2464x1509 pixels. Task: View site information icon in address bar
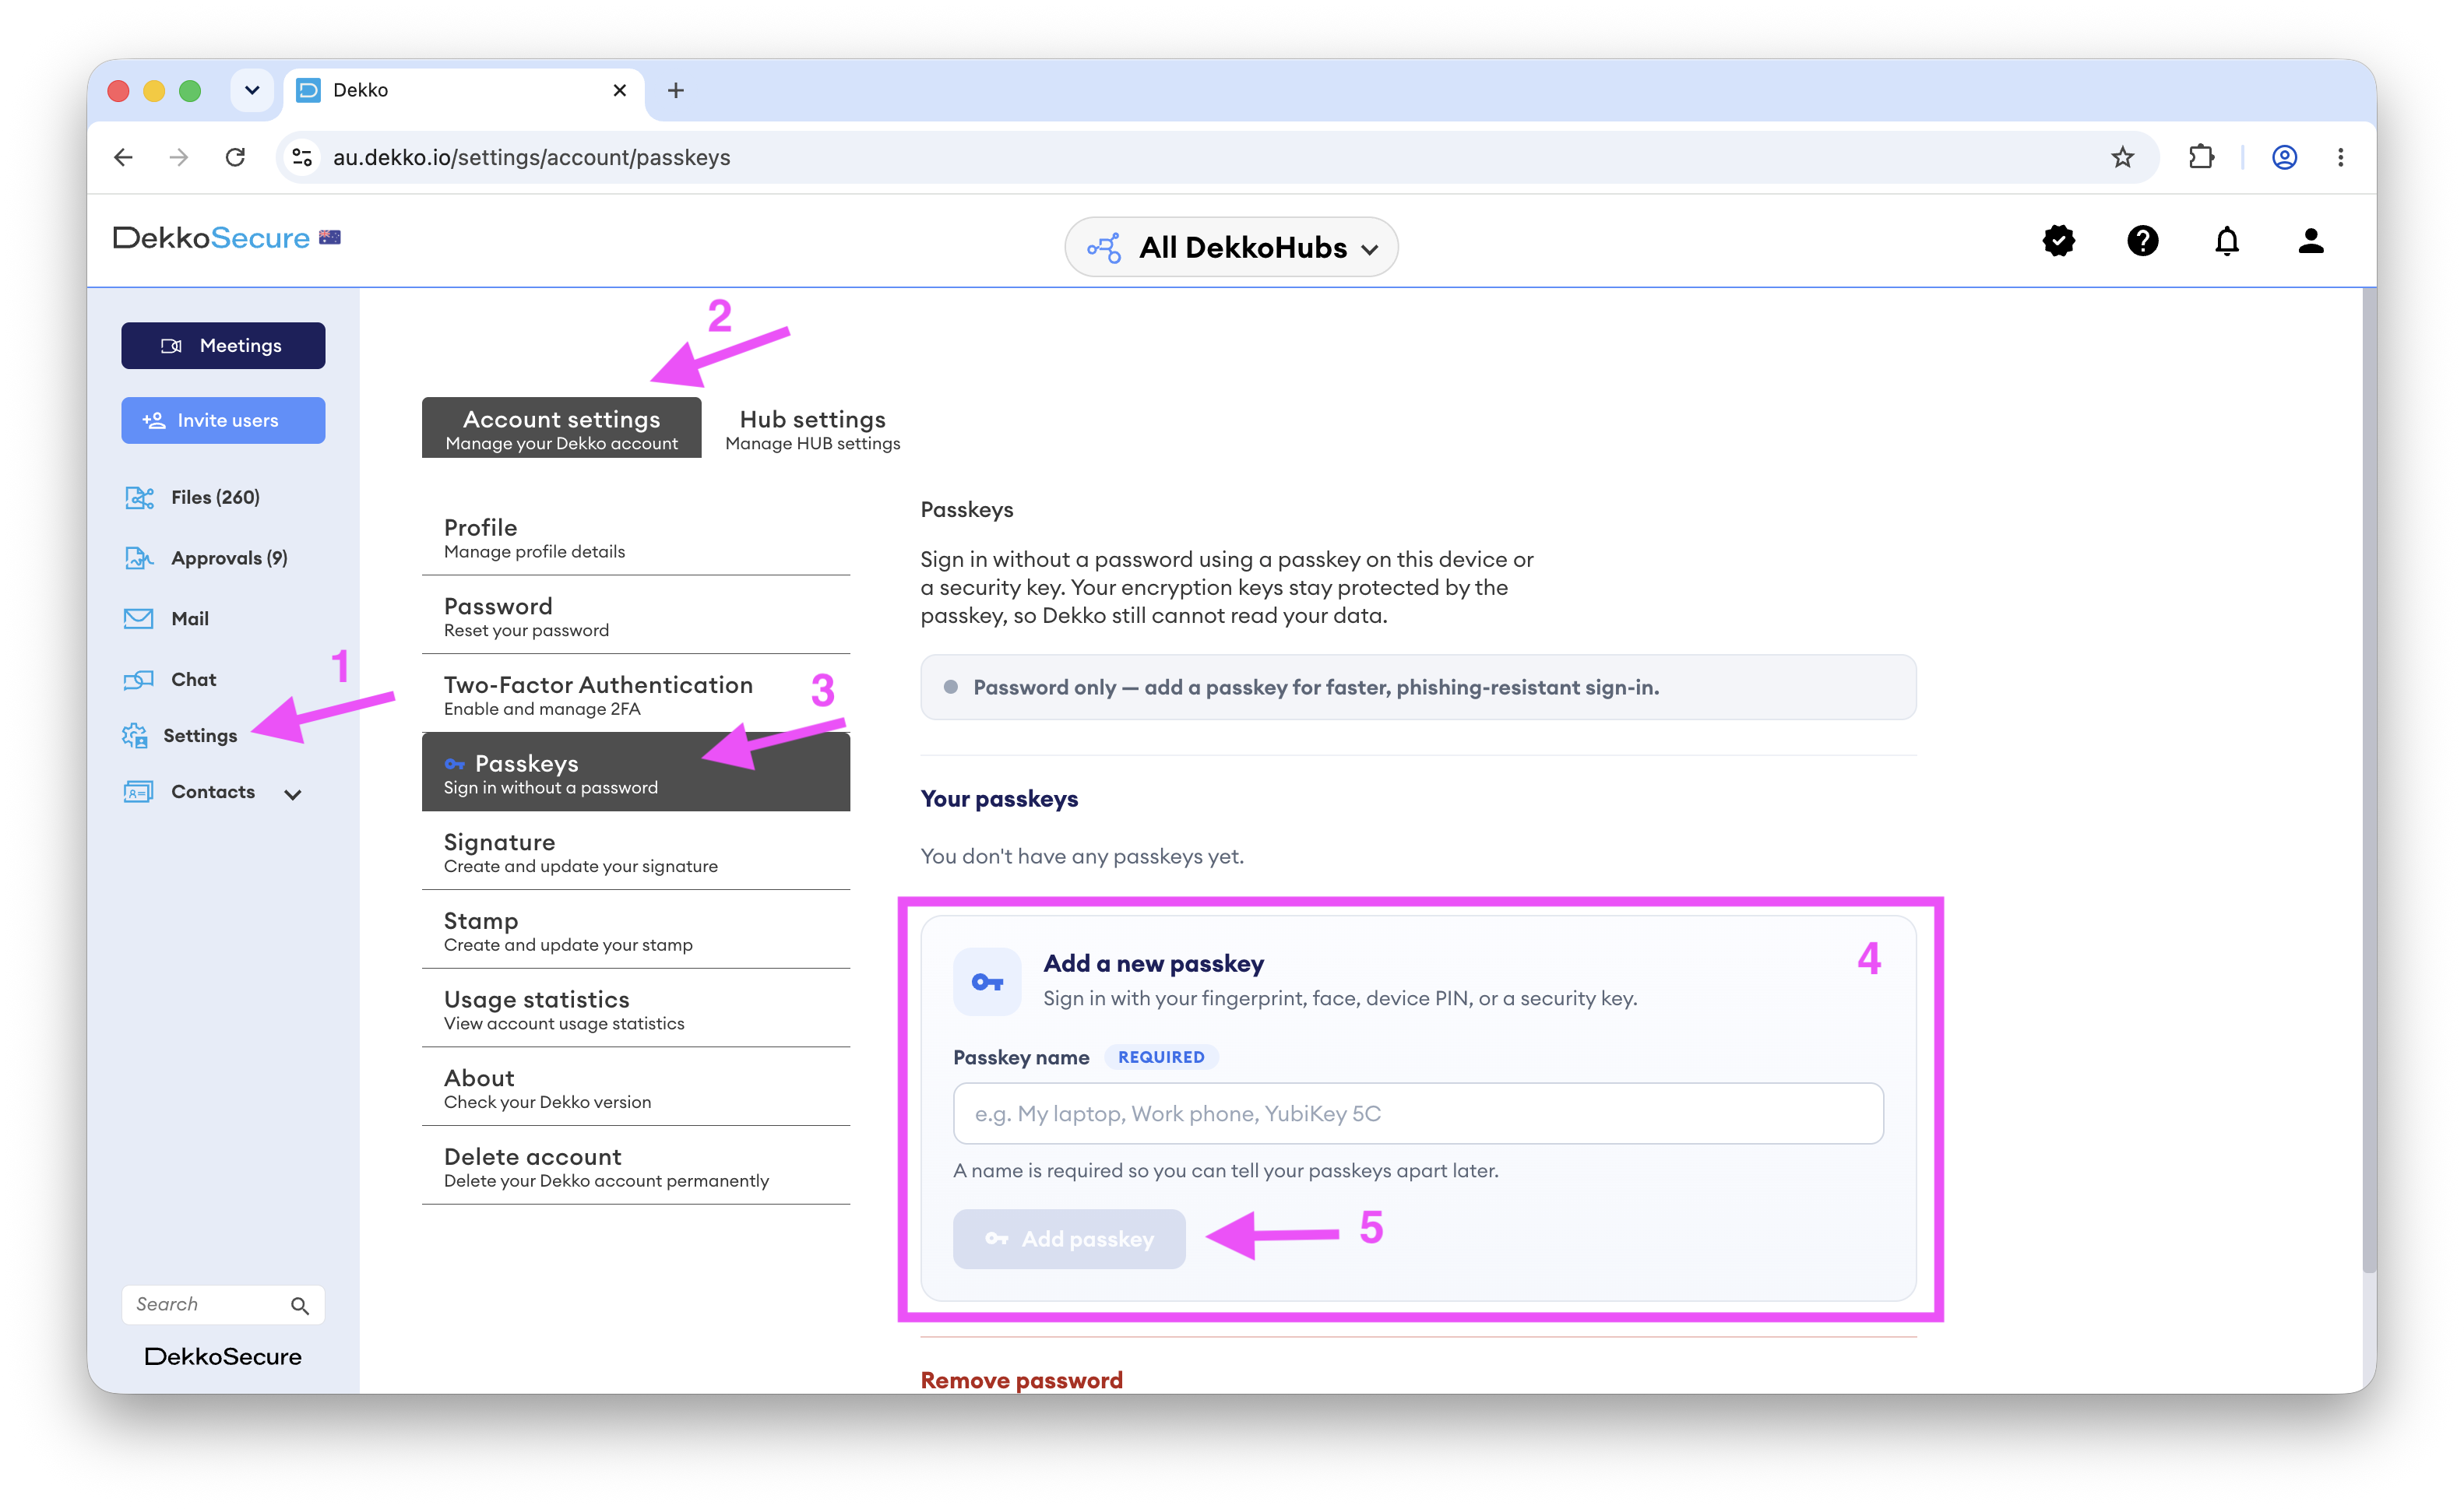pyautogui.click(x=302, y=157)
